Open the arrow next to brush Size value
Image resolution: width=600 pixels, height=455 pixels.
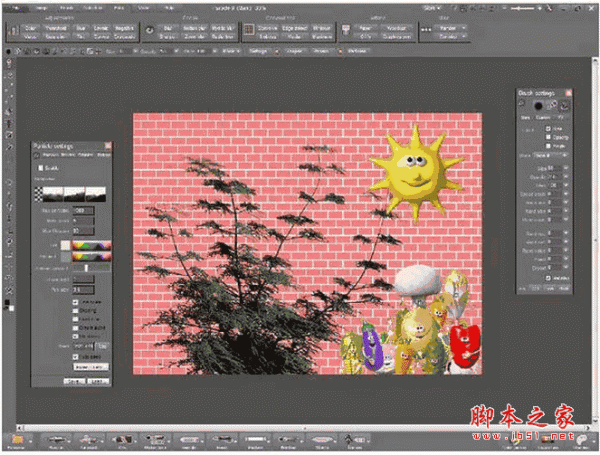[x=566, y=168]
